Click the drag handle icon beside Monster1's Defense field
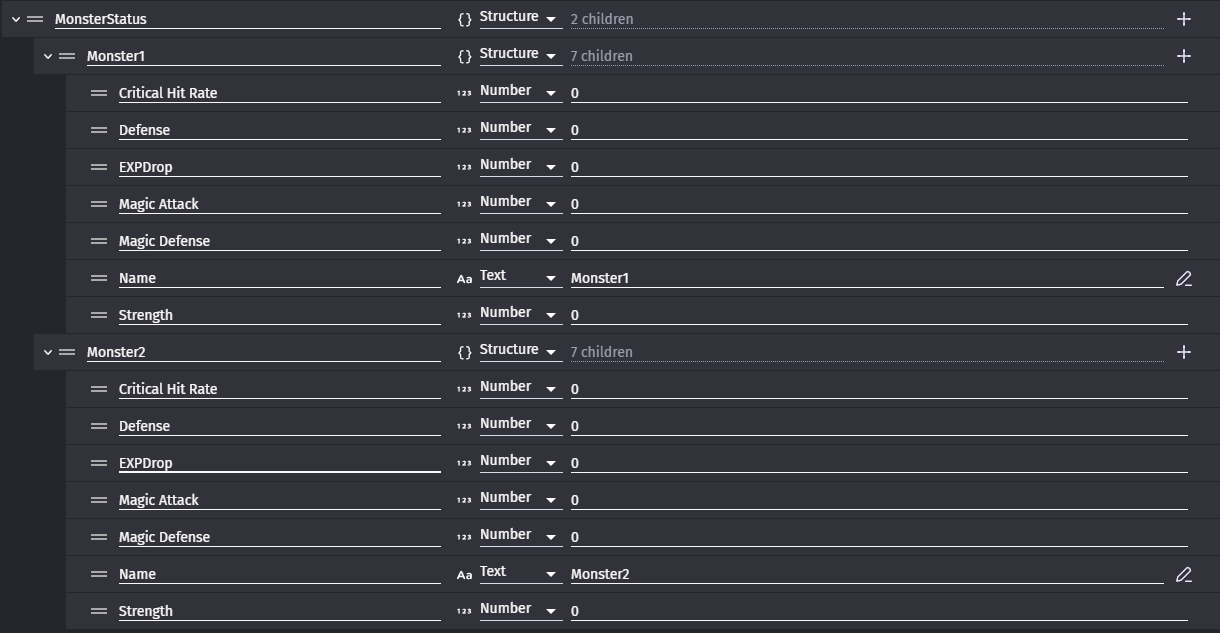The image size is (1220, 633). point(98,129)
